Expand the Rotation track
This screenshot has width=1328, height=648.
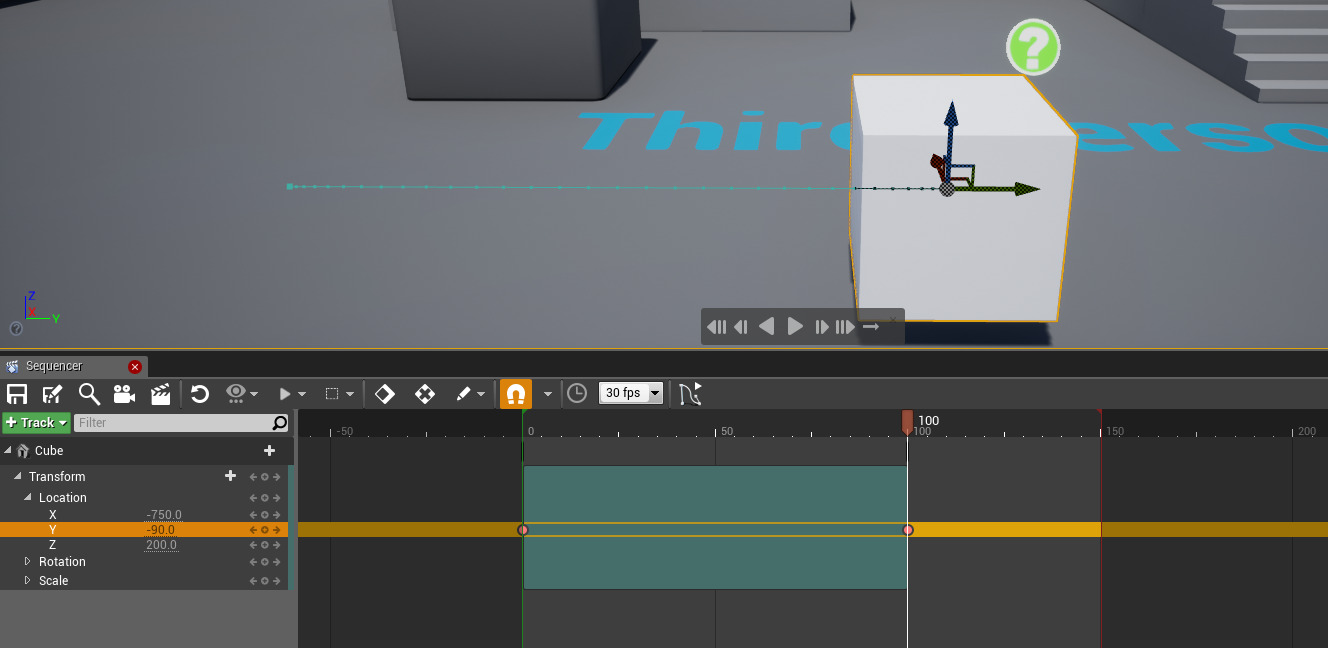click(27, 561)
